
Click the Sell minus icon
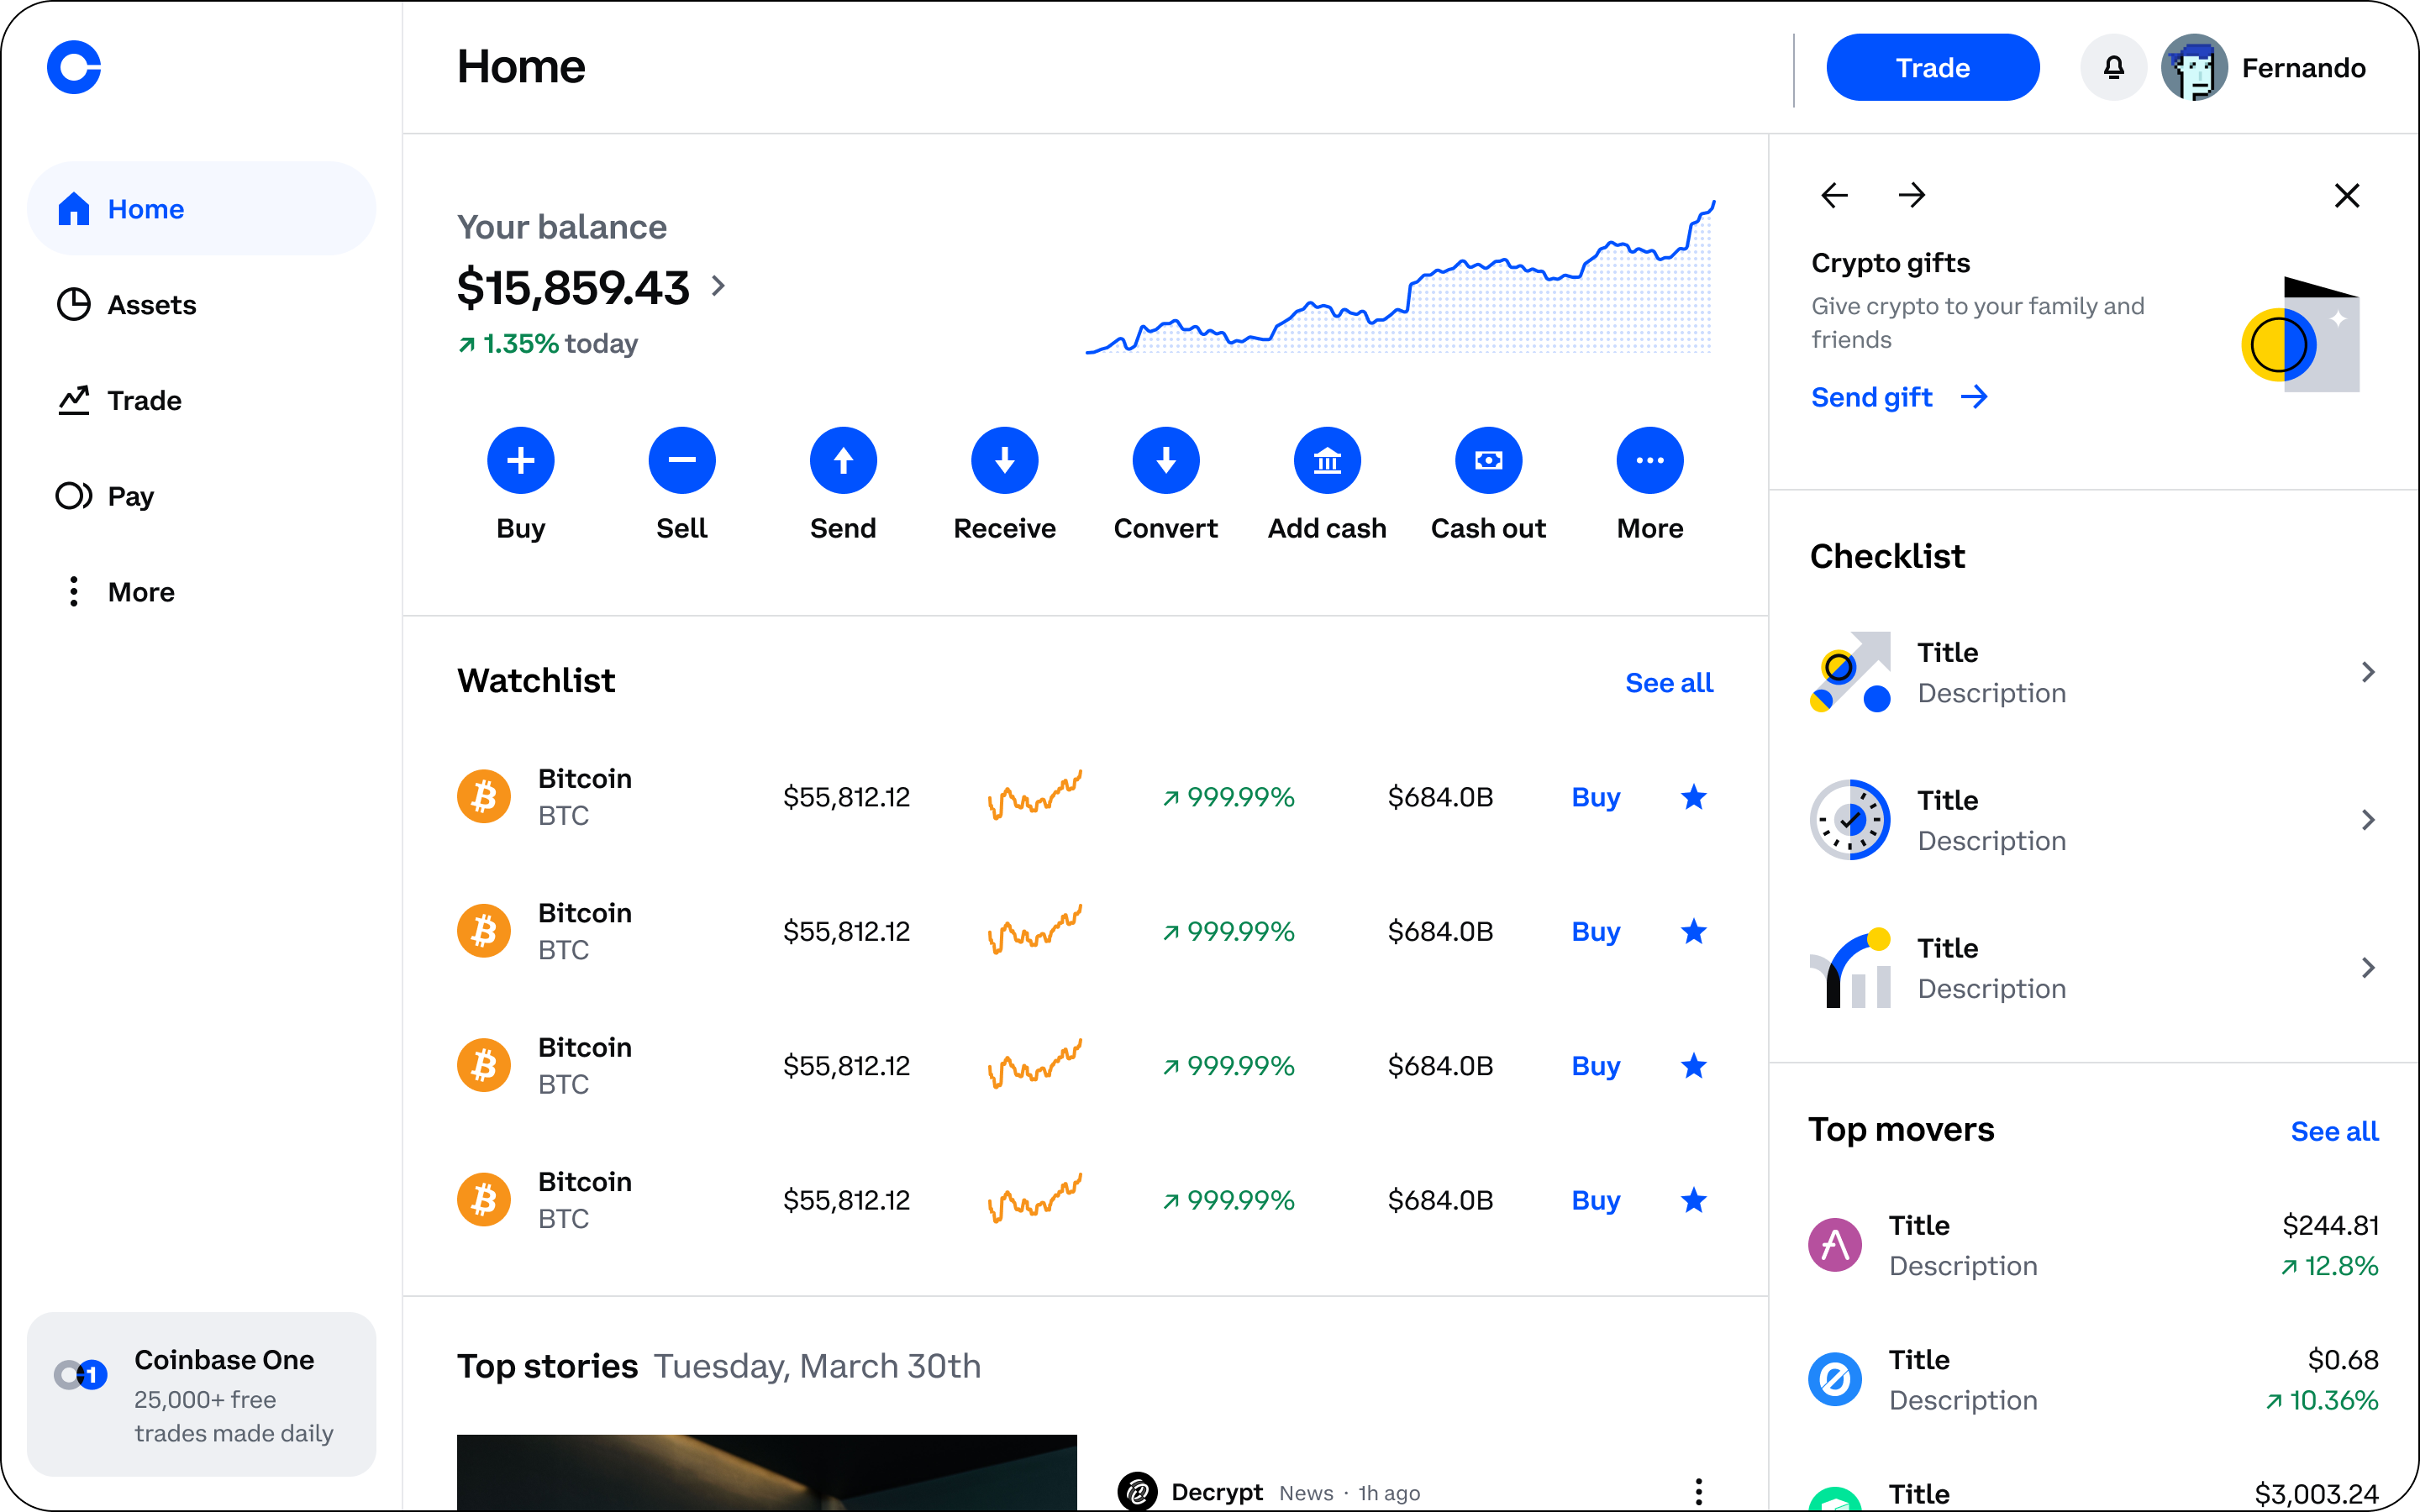click(682, 460)
